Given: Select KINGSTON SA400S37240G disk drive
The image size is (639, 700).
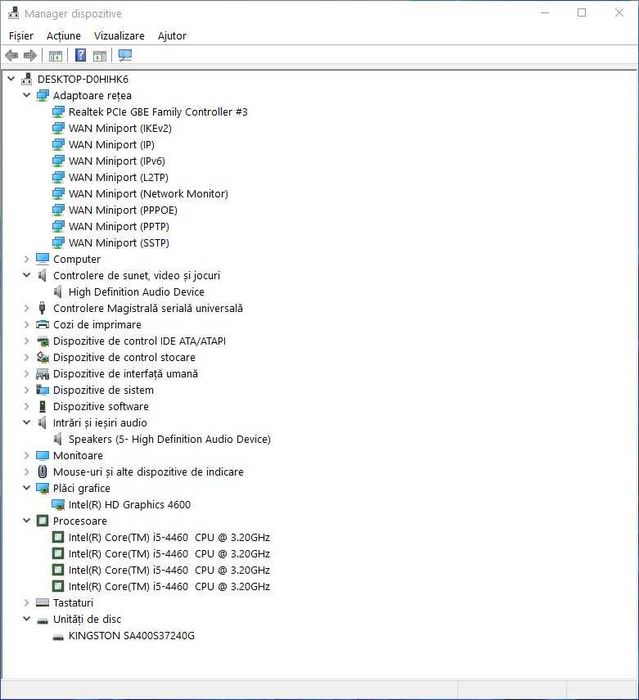Looking at the screenshot, I should point(132,636).
